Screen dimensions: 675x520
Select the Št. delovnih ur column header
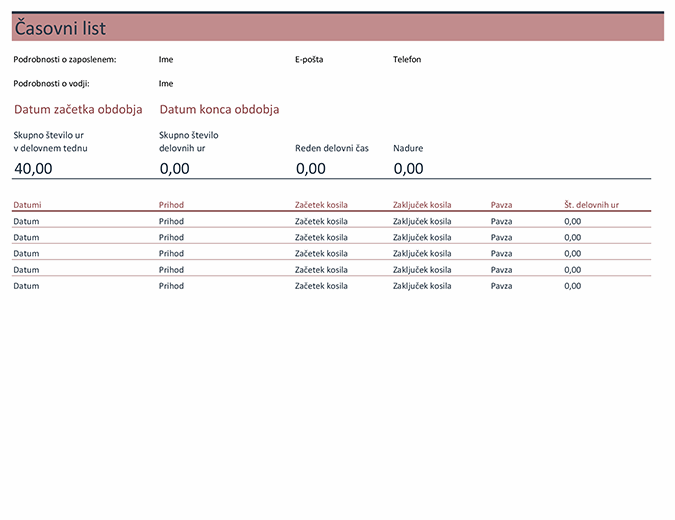(x=591, y=205)
